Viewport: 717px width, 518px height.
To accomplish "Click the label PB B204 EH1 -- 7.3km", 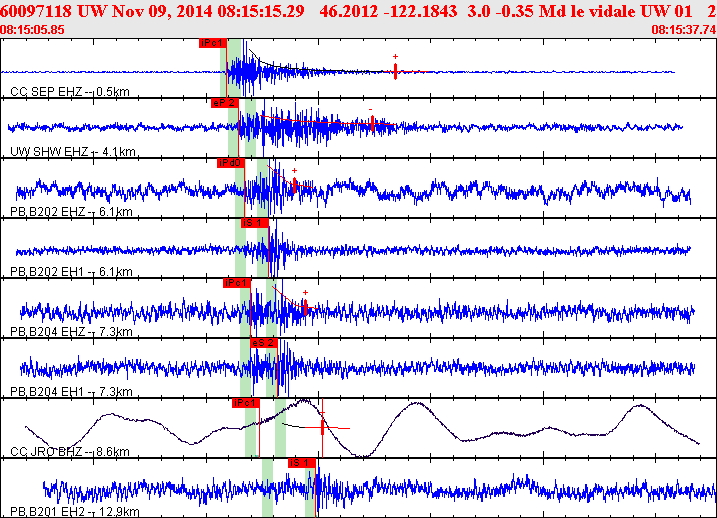I will [71, 391].
